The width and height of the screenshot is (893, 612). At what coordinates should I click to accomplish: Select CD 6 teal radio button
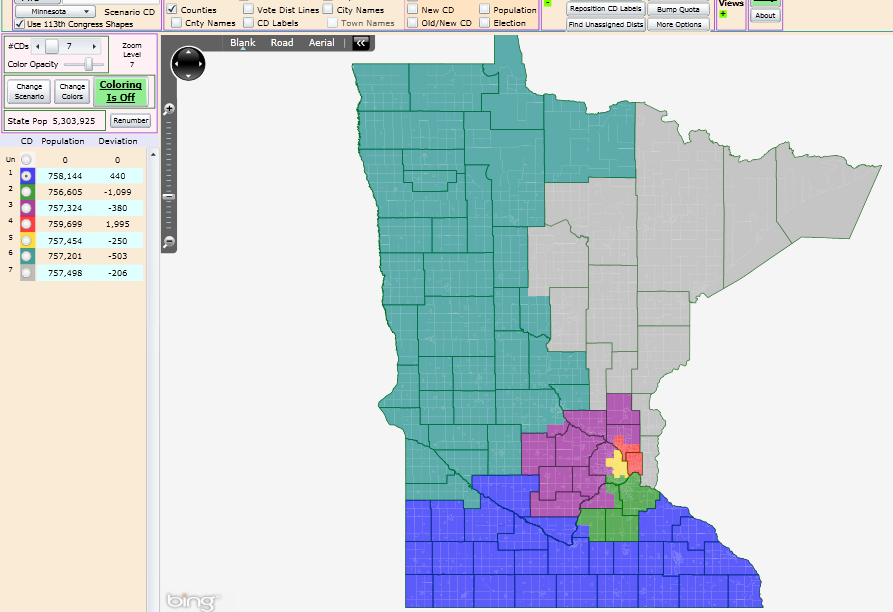tap(27, 256)
